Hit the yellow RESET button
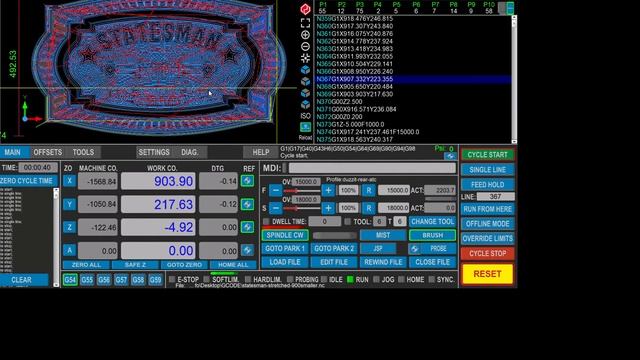The width and height of the screenshot is (640, 360). pyautogui.click(x=487, y=274)
